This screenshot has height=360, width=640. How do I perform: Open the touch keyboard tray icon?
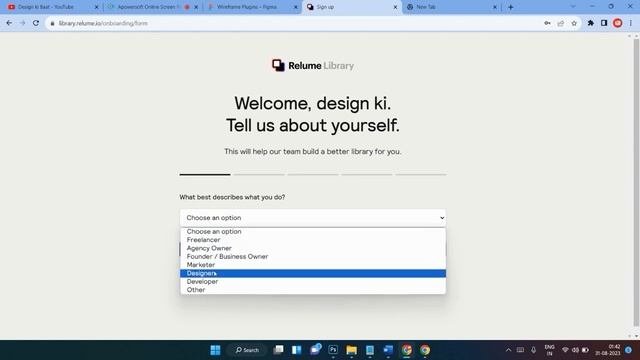(x=520, y=350)
